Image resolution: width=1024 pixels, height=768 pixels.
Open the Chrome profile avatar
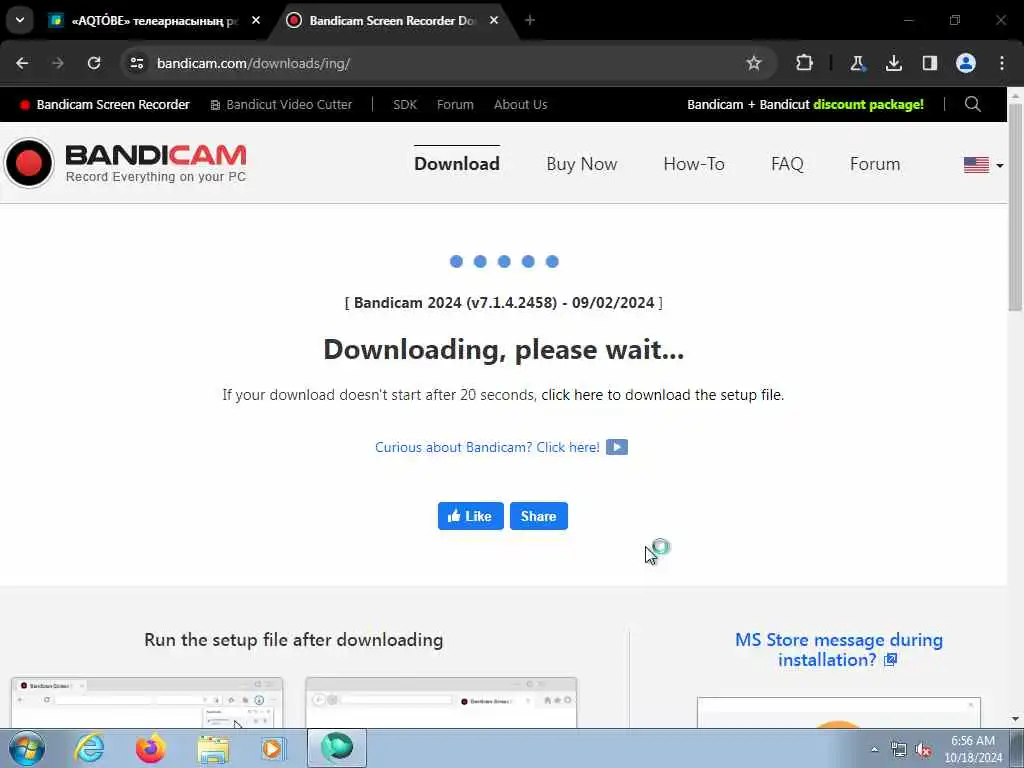(966, 63)
